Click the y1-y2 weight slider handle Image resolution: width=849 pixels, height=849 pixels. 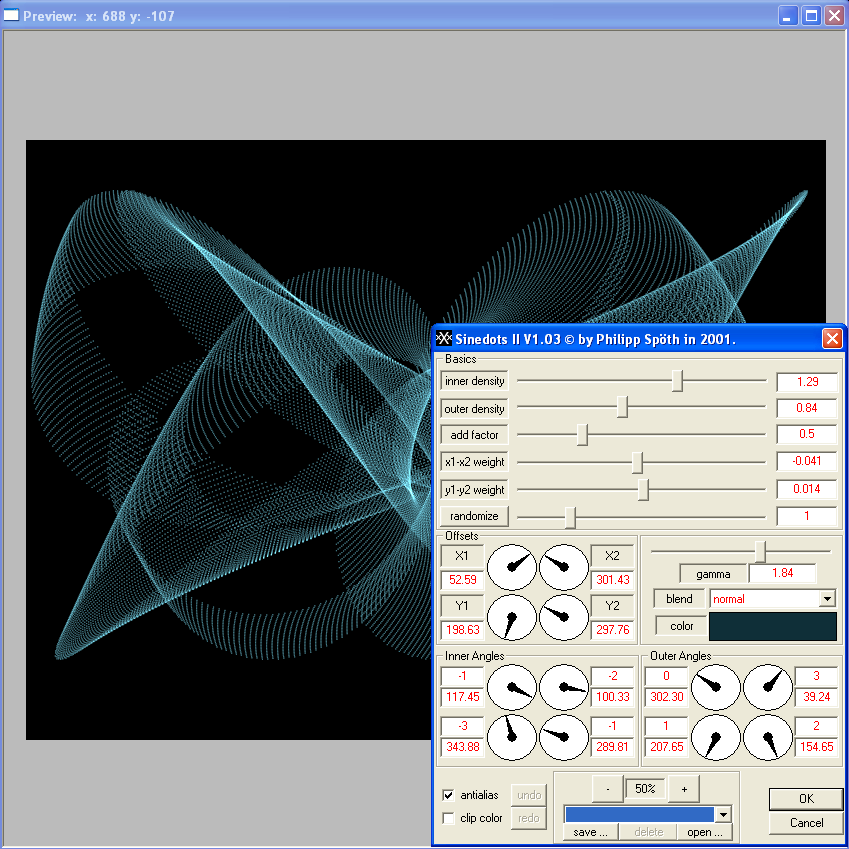coord(643,489)
